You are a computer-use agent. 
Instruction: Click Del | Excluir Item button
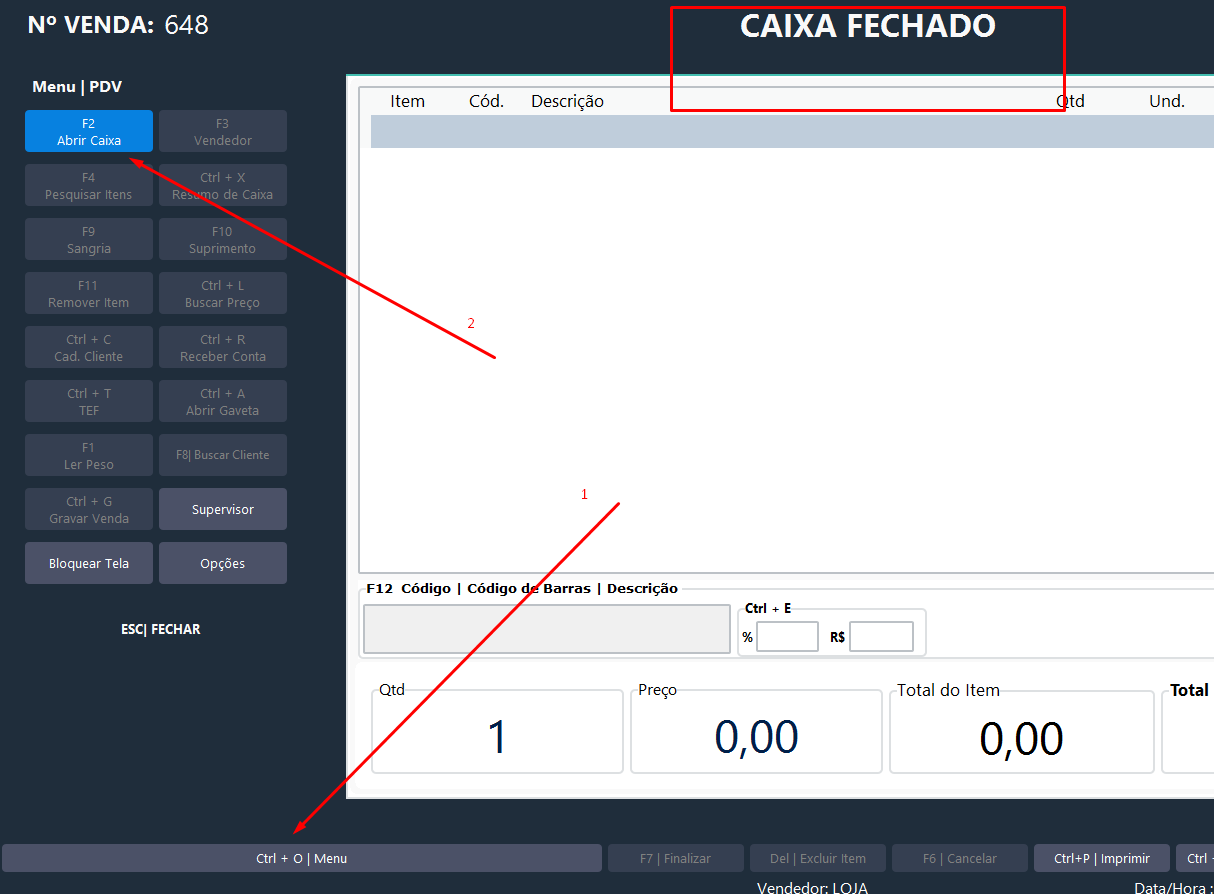(x=818, y=858)
